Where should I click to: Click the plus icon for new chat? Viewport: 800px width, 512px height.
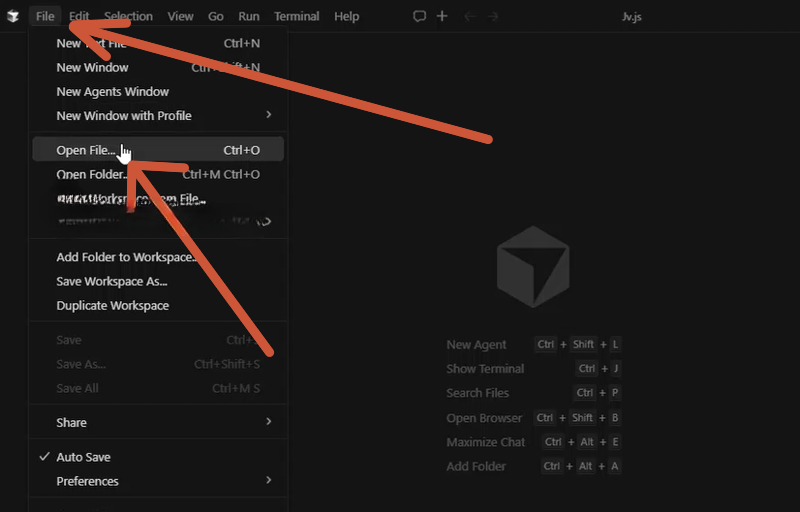442,16
